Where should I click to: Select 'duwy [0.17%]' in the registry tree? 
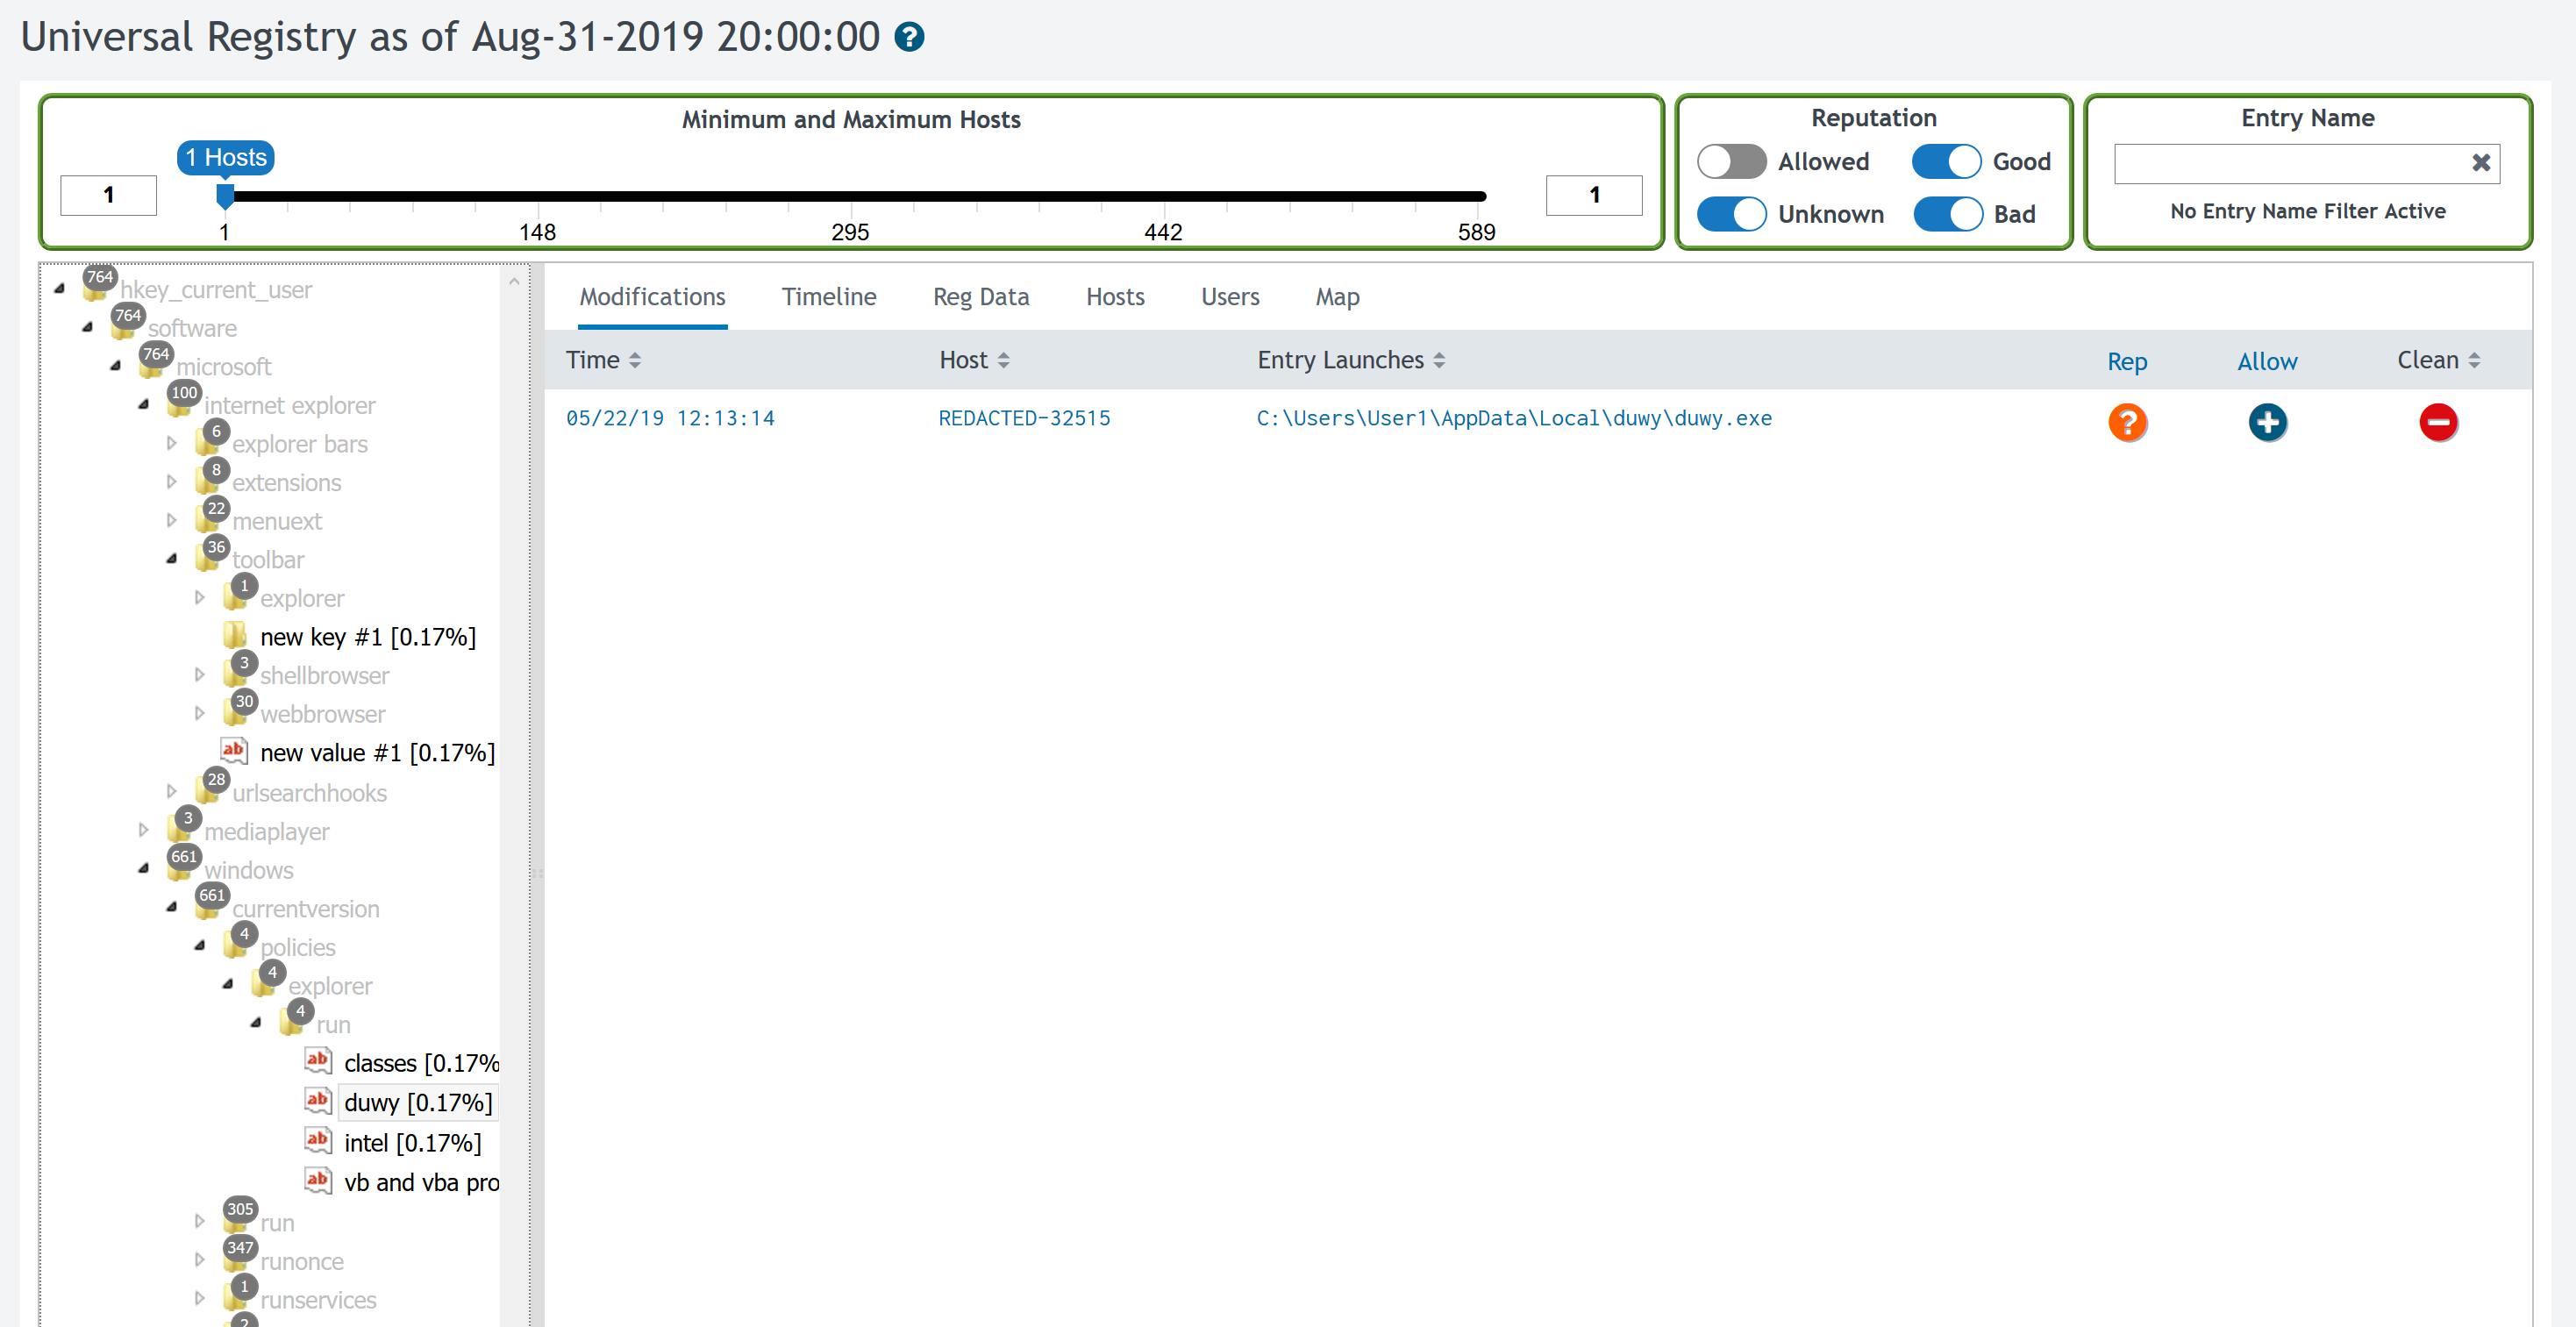[x=418, y=1102]
